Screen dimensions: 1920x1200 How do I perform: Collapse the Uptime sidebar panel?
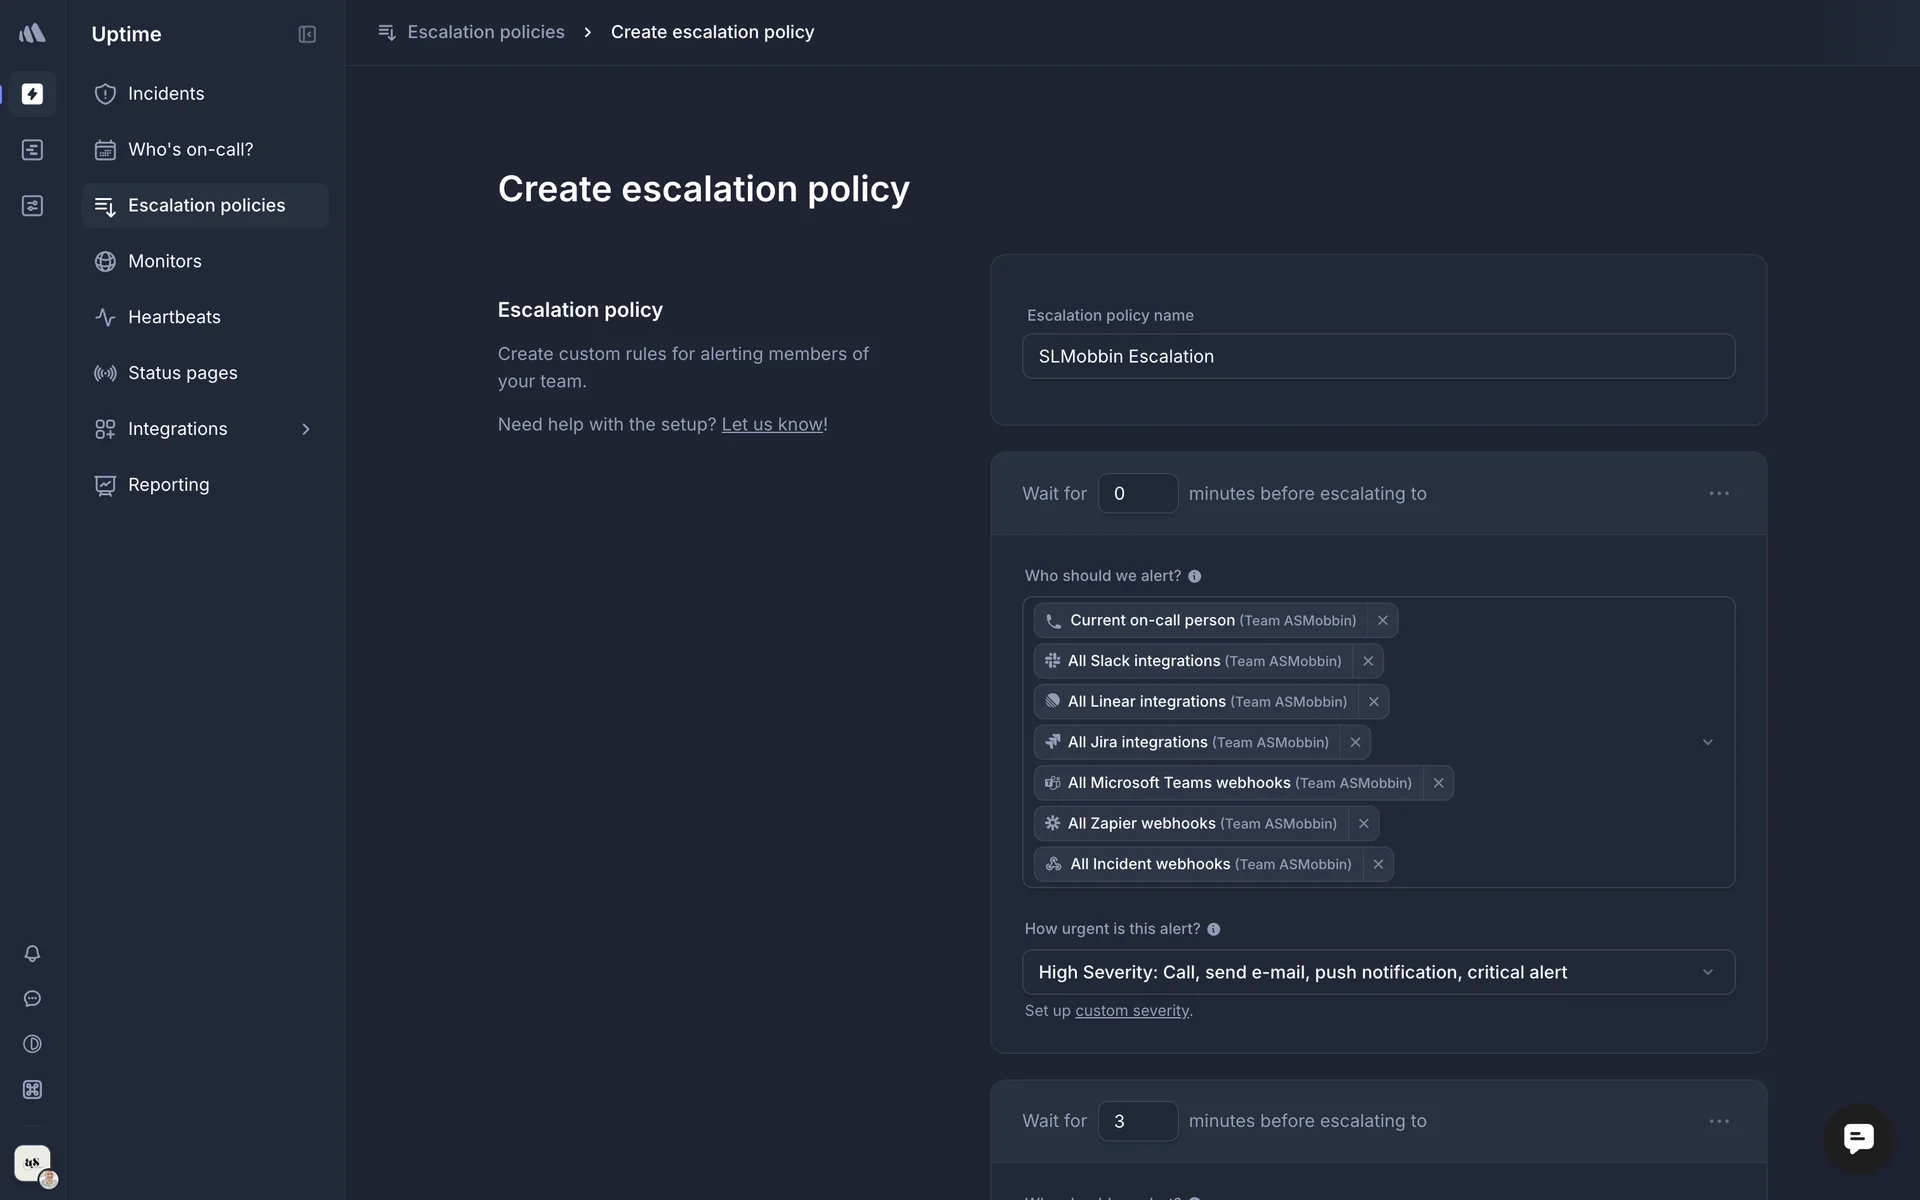(307, 34)
